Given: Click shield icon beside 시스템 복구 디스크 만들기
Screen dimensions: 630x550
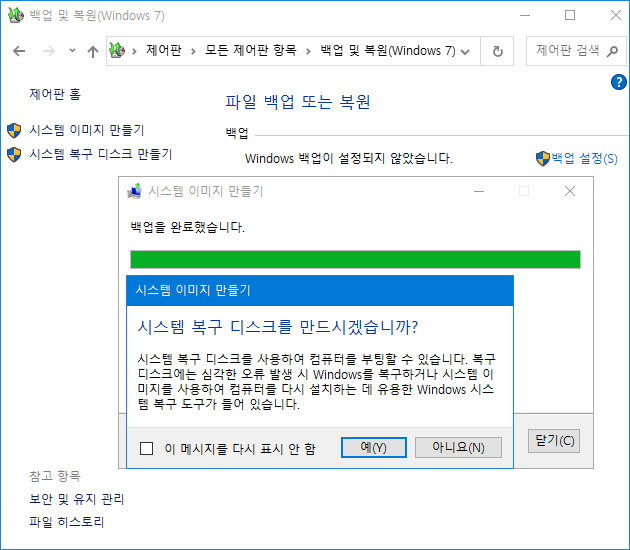Looking at the screenshot, I should click(14, 155).
